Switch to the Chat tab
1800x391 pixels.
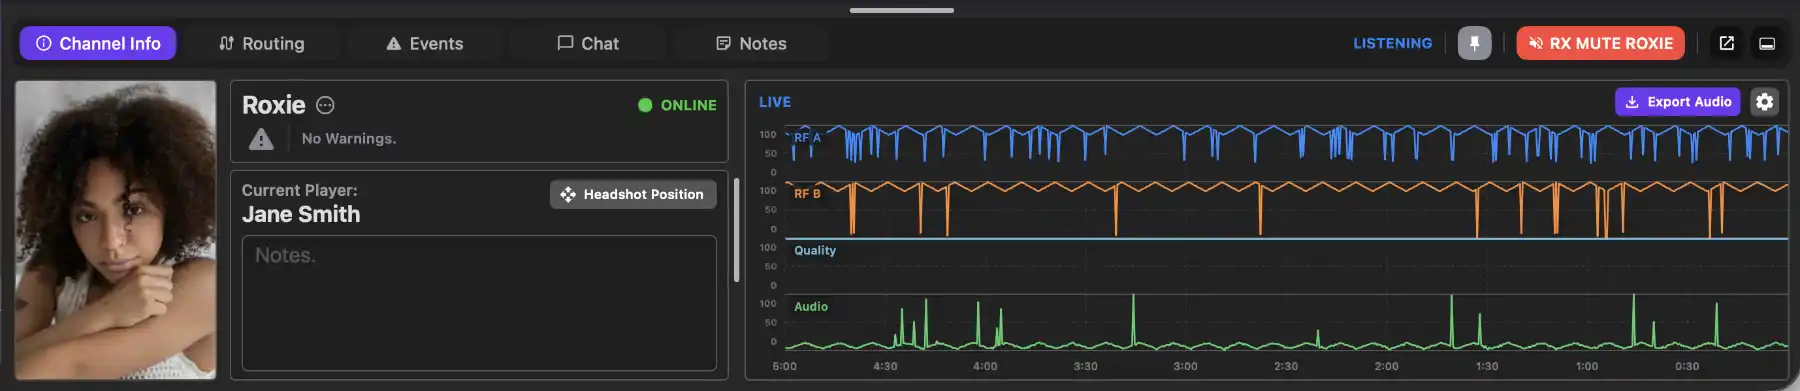click(588, 43)
